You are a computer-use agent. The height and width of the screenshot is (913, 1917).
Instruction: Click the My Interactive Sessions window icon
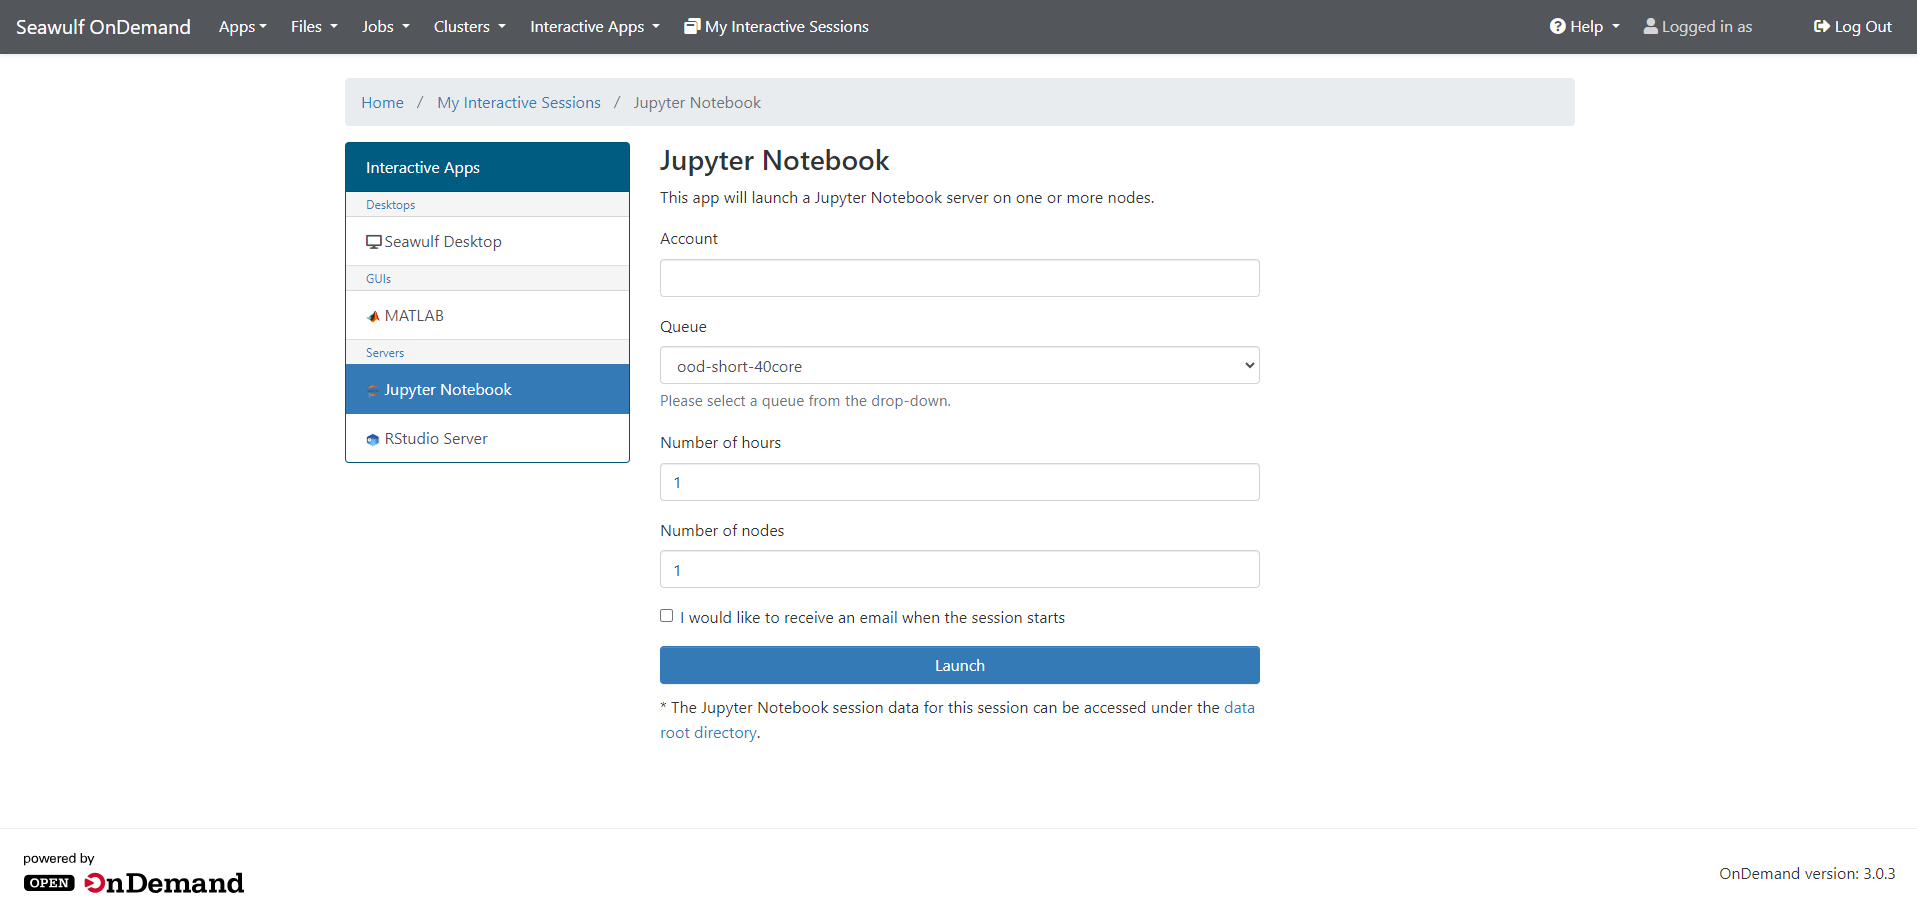click(x=692, y=26)
